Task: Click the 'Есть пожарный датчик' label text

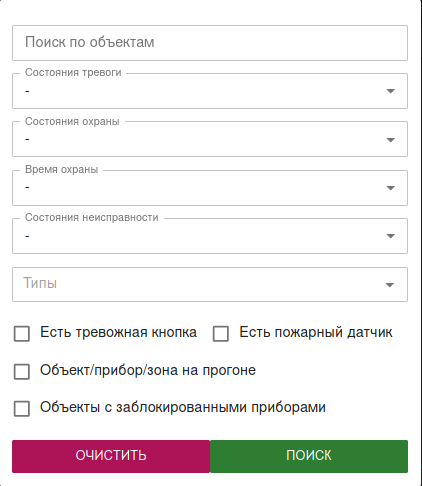Action: 316,333
